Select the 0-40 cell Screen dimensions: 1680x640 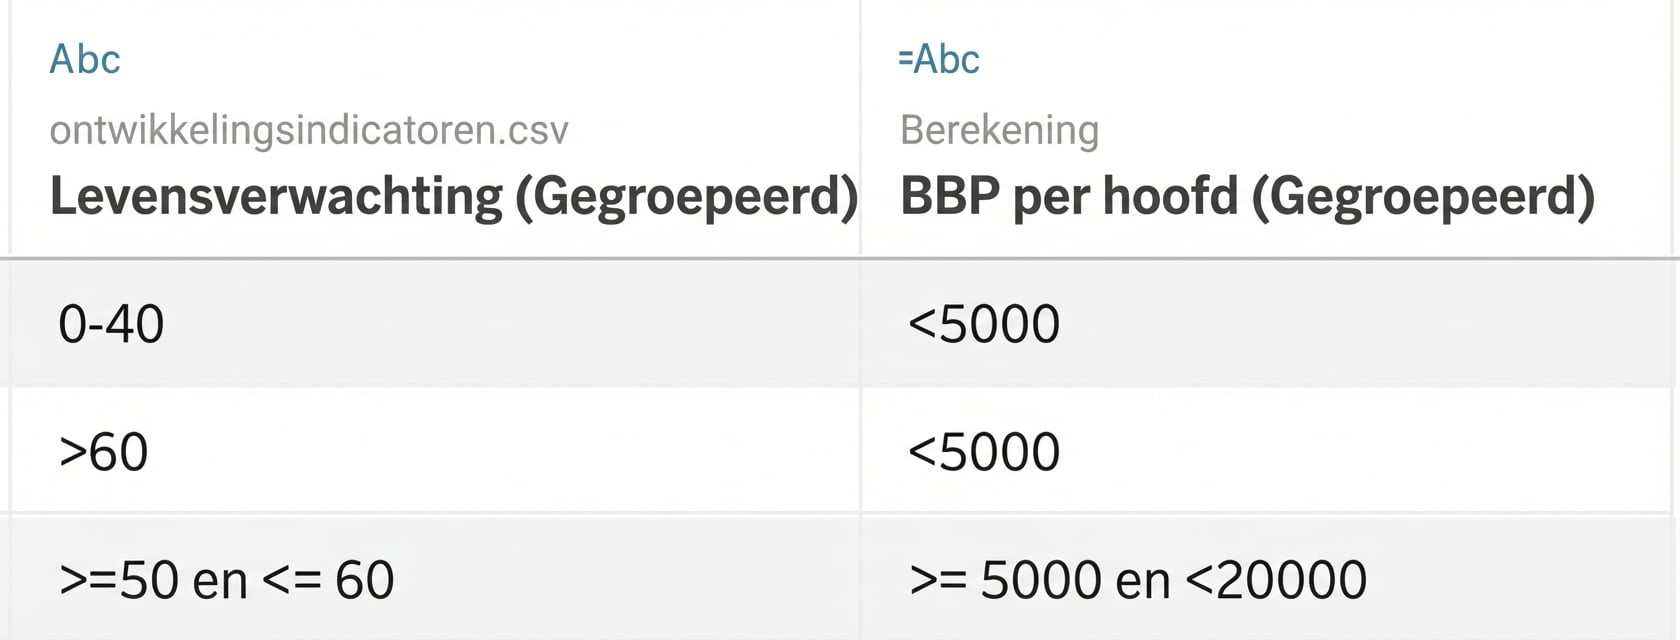point(111,324)
